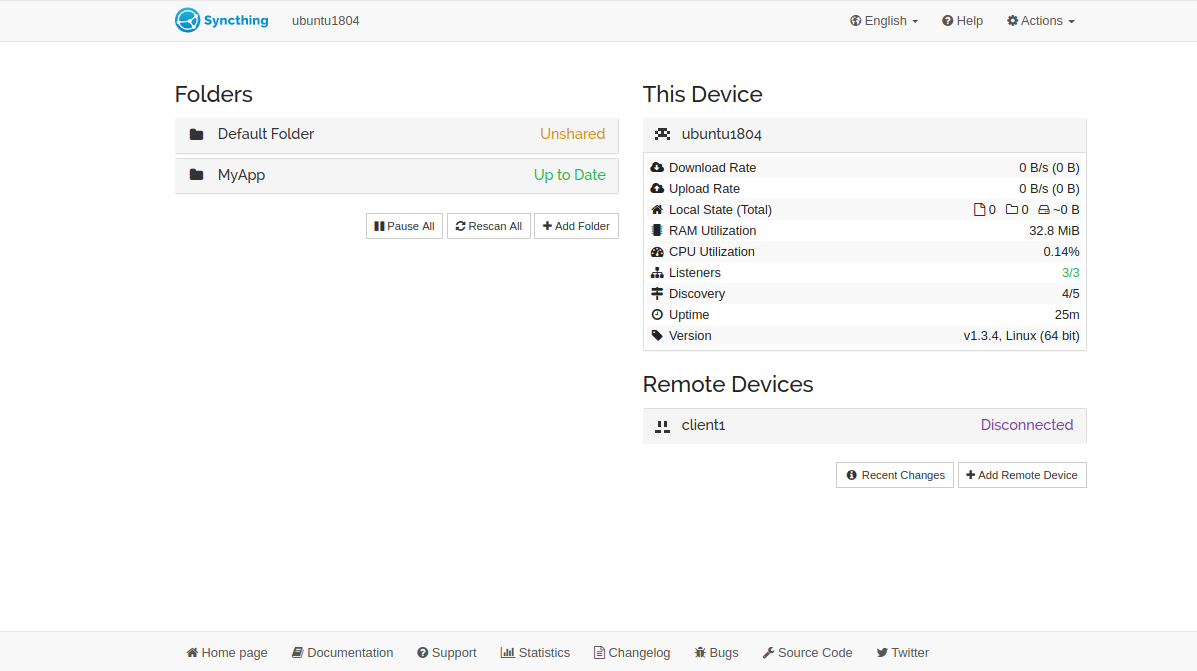The width and height of the screenshot is (1197, 671).
Task: Open the Actions menu
Action: coord(1041,21)
